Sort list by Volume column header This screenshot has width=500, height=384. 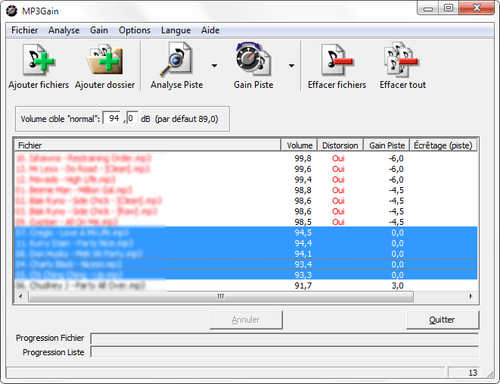[299, 145]
